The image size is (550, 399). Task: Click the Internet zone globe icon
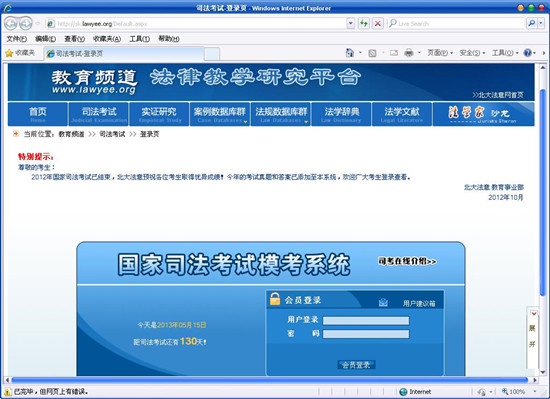(403, 392)
